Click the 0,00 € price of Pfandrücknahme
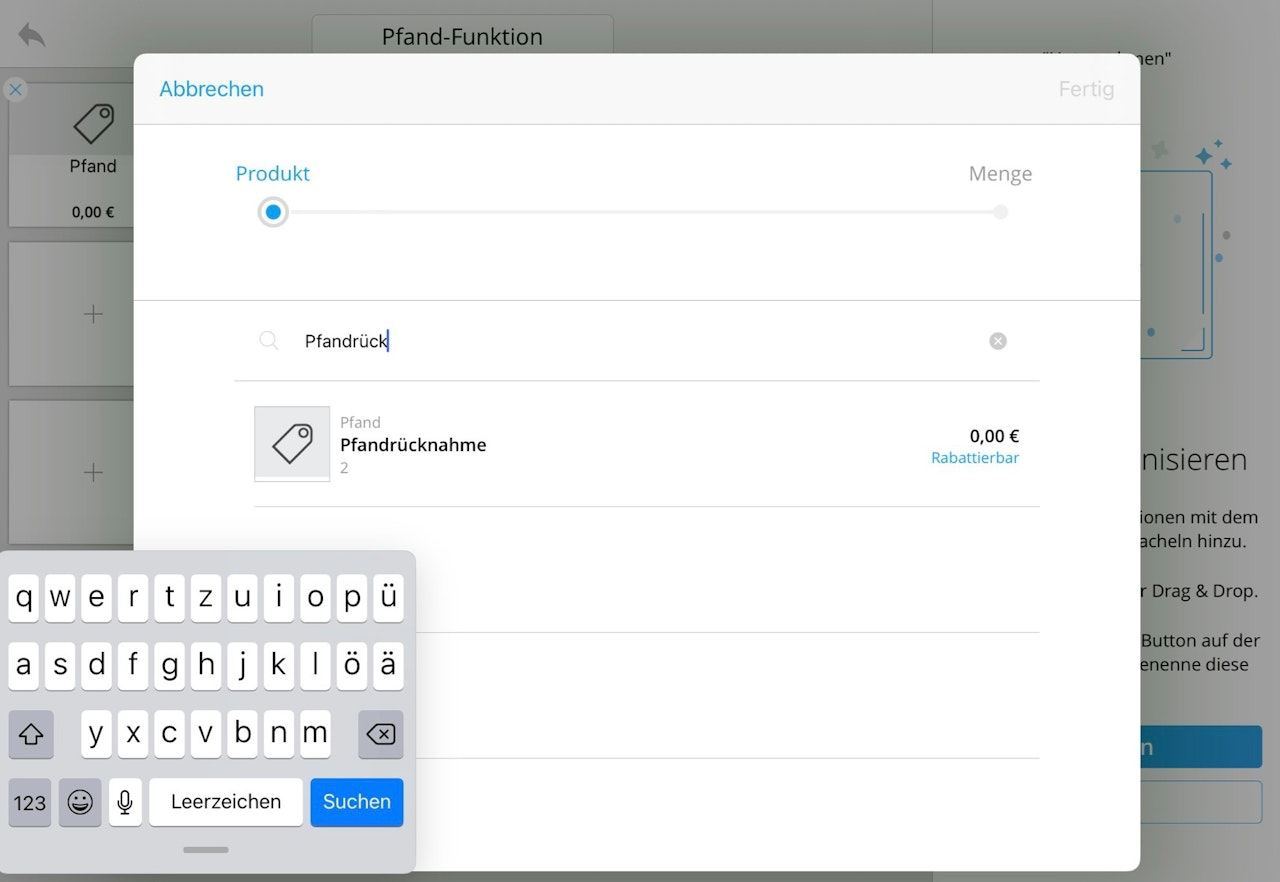This screenshot has height=882, width=1280. point(994,436)
